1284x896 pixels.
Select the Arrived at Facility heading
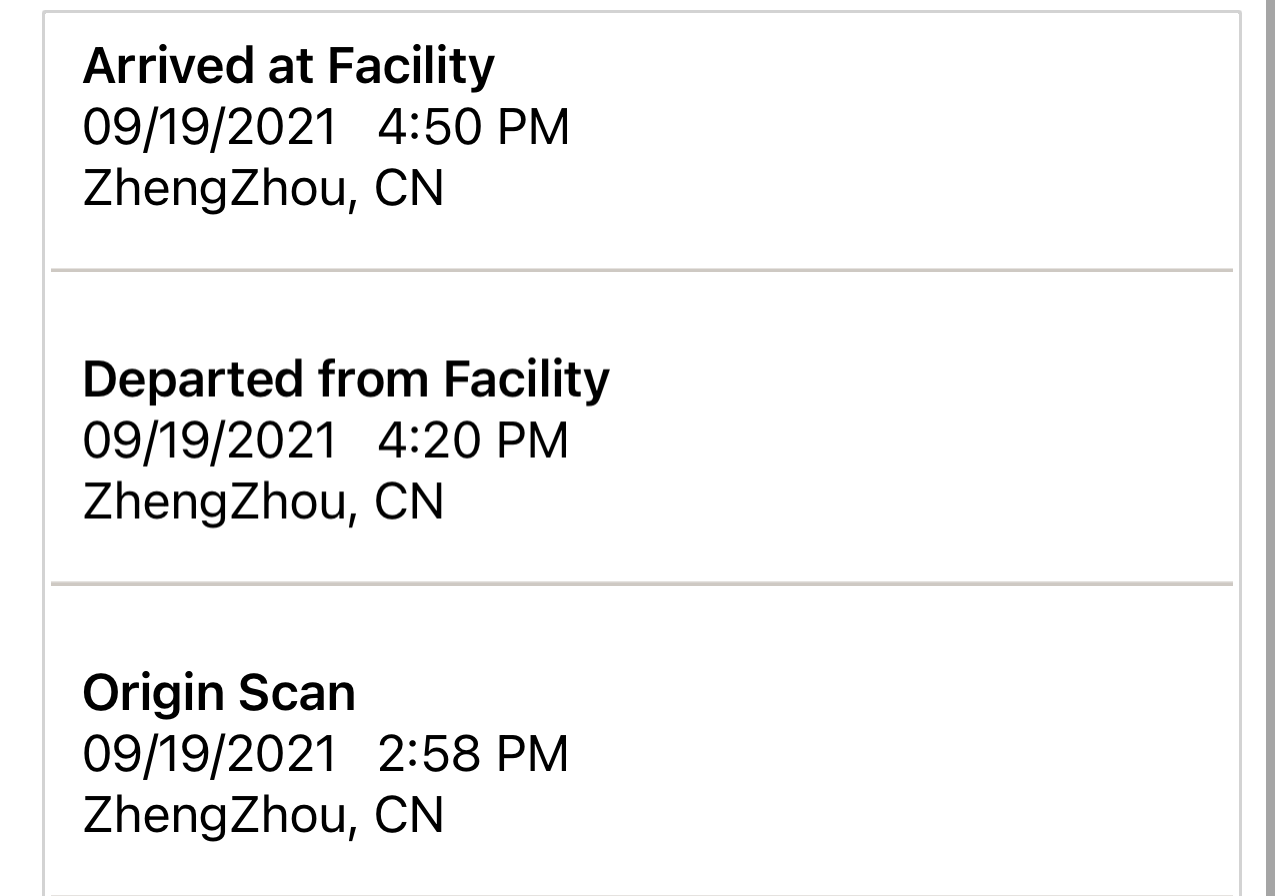point(288,67)
